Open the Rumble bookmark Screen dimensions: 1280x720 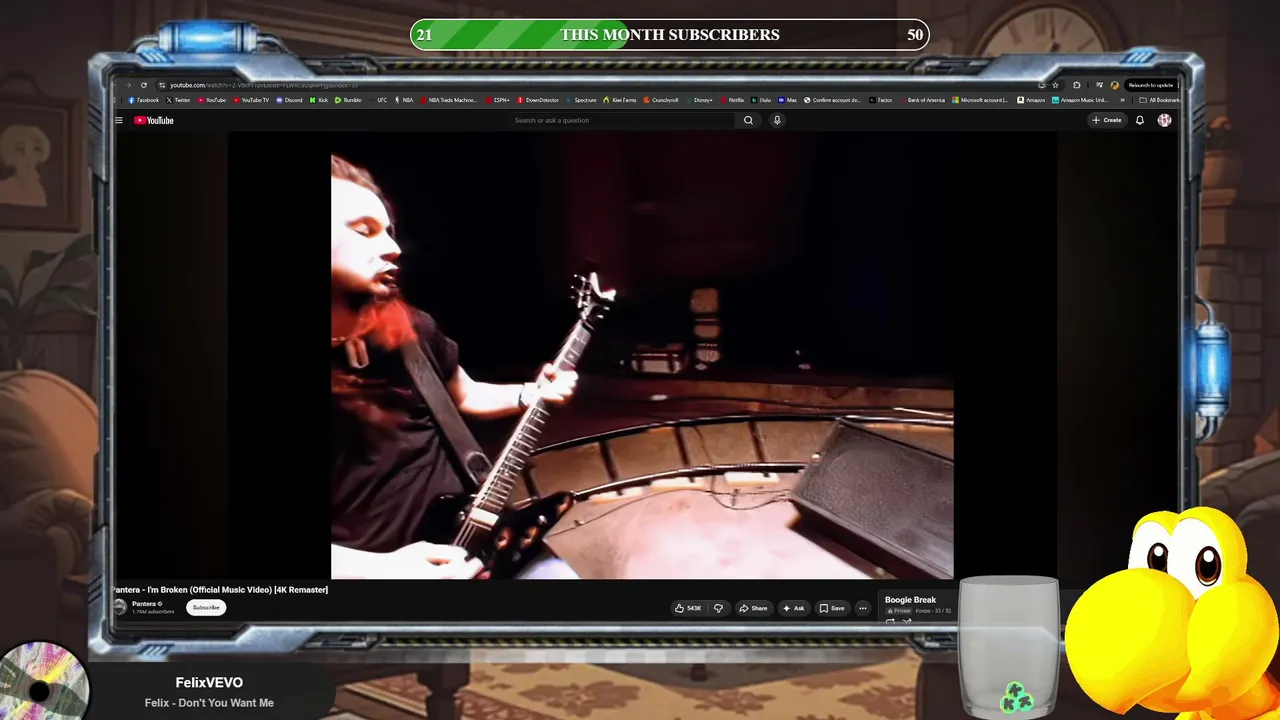(x=349, y=100)
